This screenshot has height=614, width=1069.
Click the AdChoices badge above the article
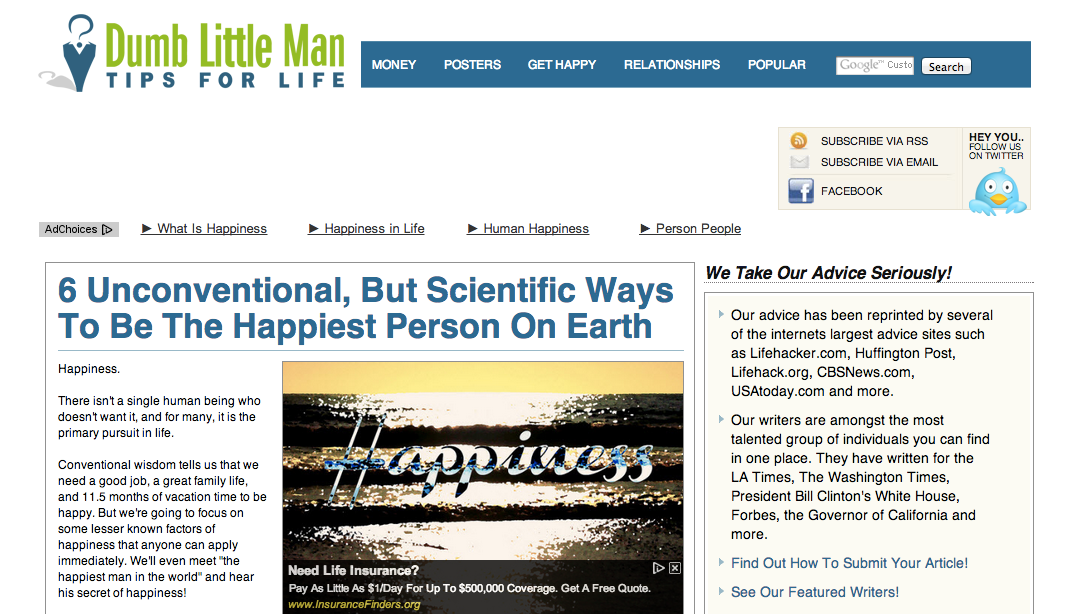point(79,230)
